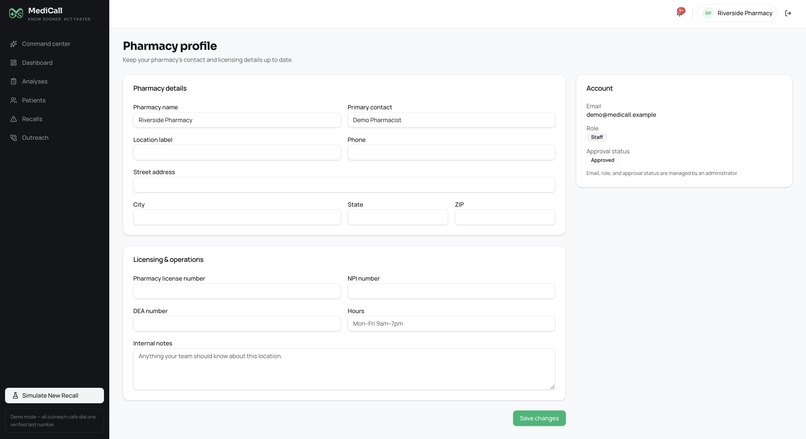Click the Analyses clipboard icon

click(13, 81)
